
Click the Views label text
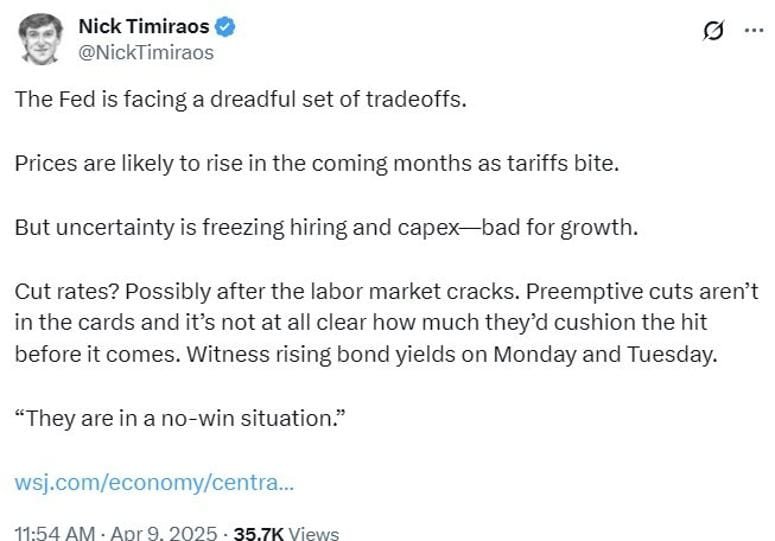tap(312, 534)
